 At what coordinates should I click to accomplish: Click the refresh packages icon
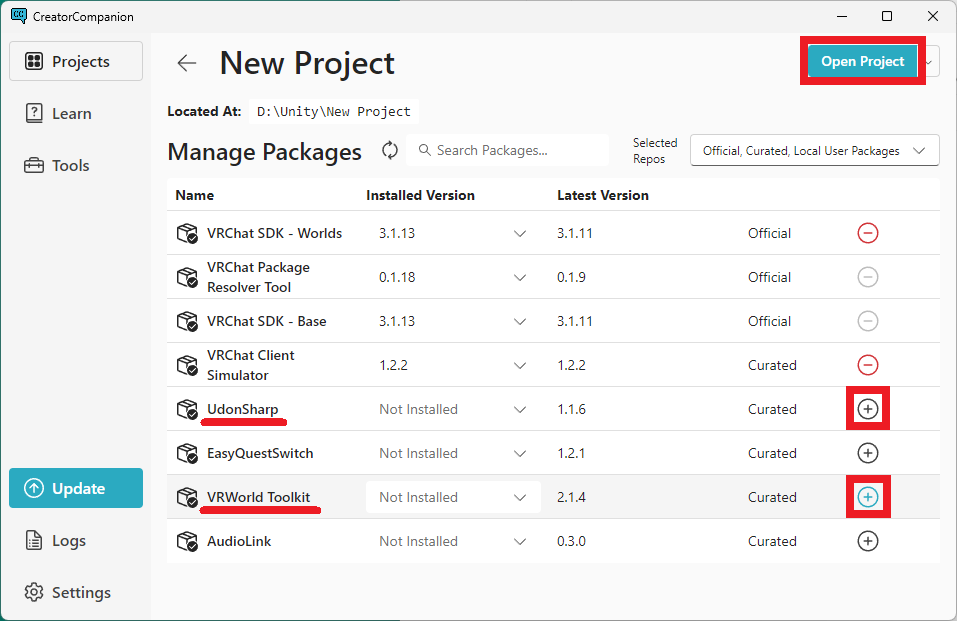(x=390, y=150)
